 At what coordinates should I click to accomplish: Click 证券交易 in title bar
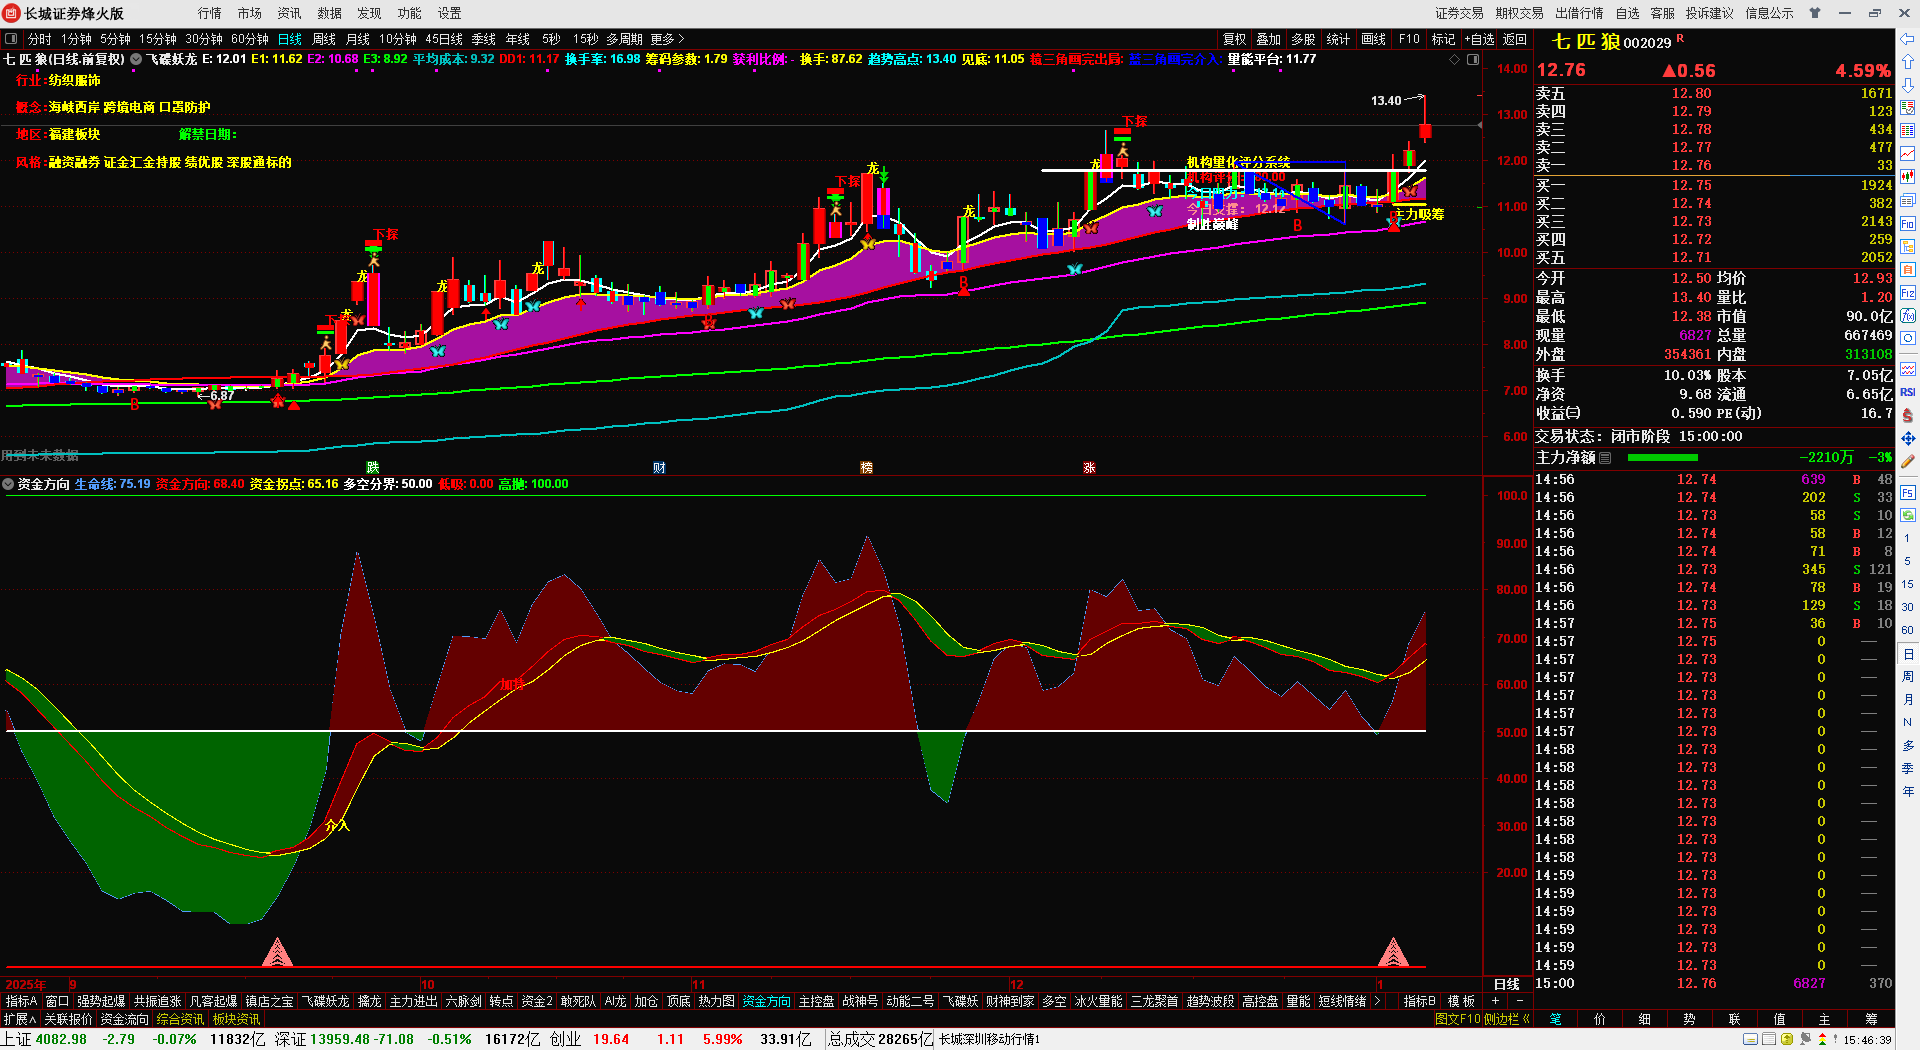(x=1459, y=13)
